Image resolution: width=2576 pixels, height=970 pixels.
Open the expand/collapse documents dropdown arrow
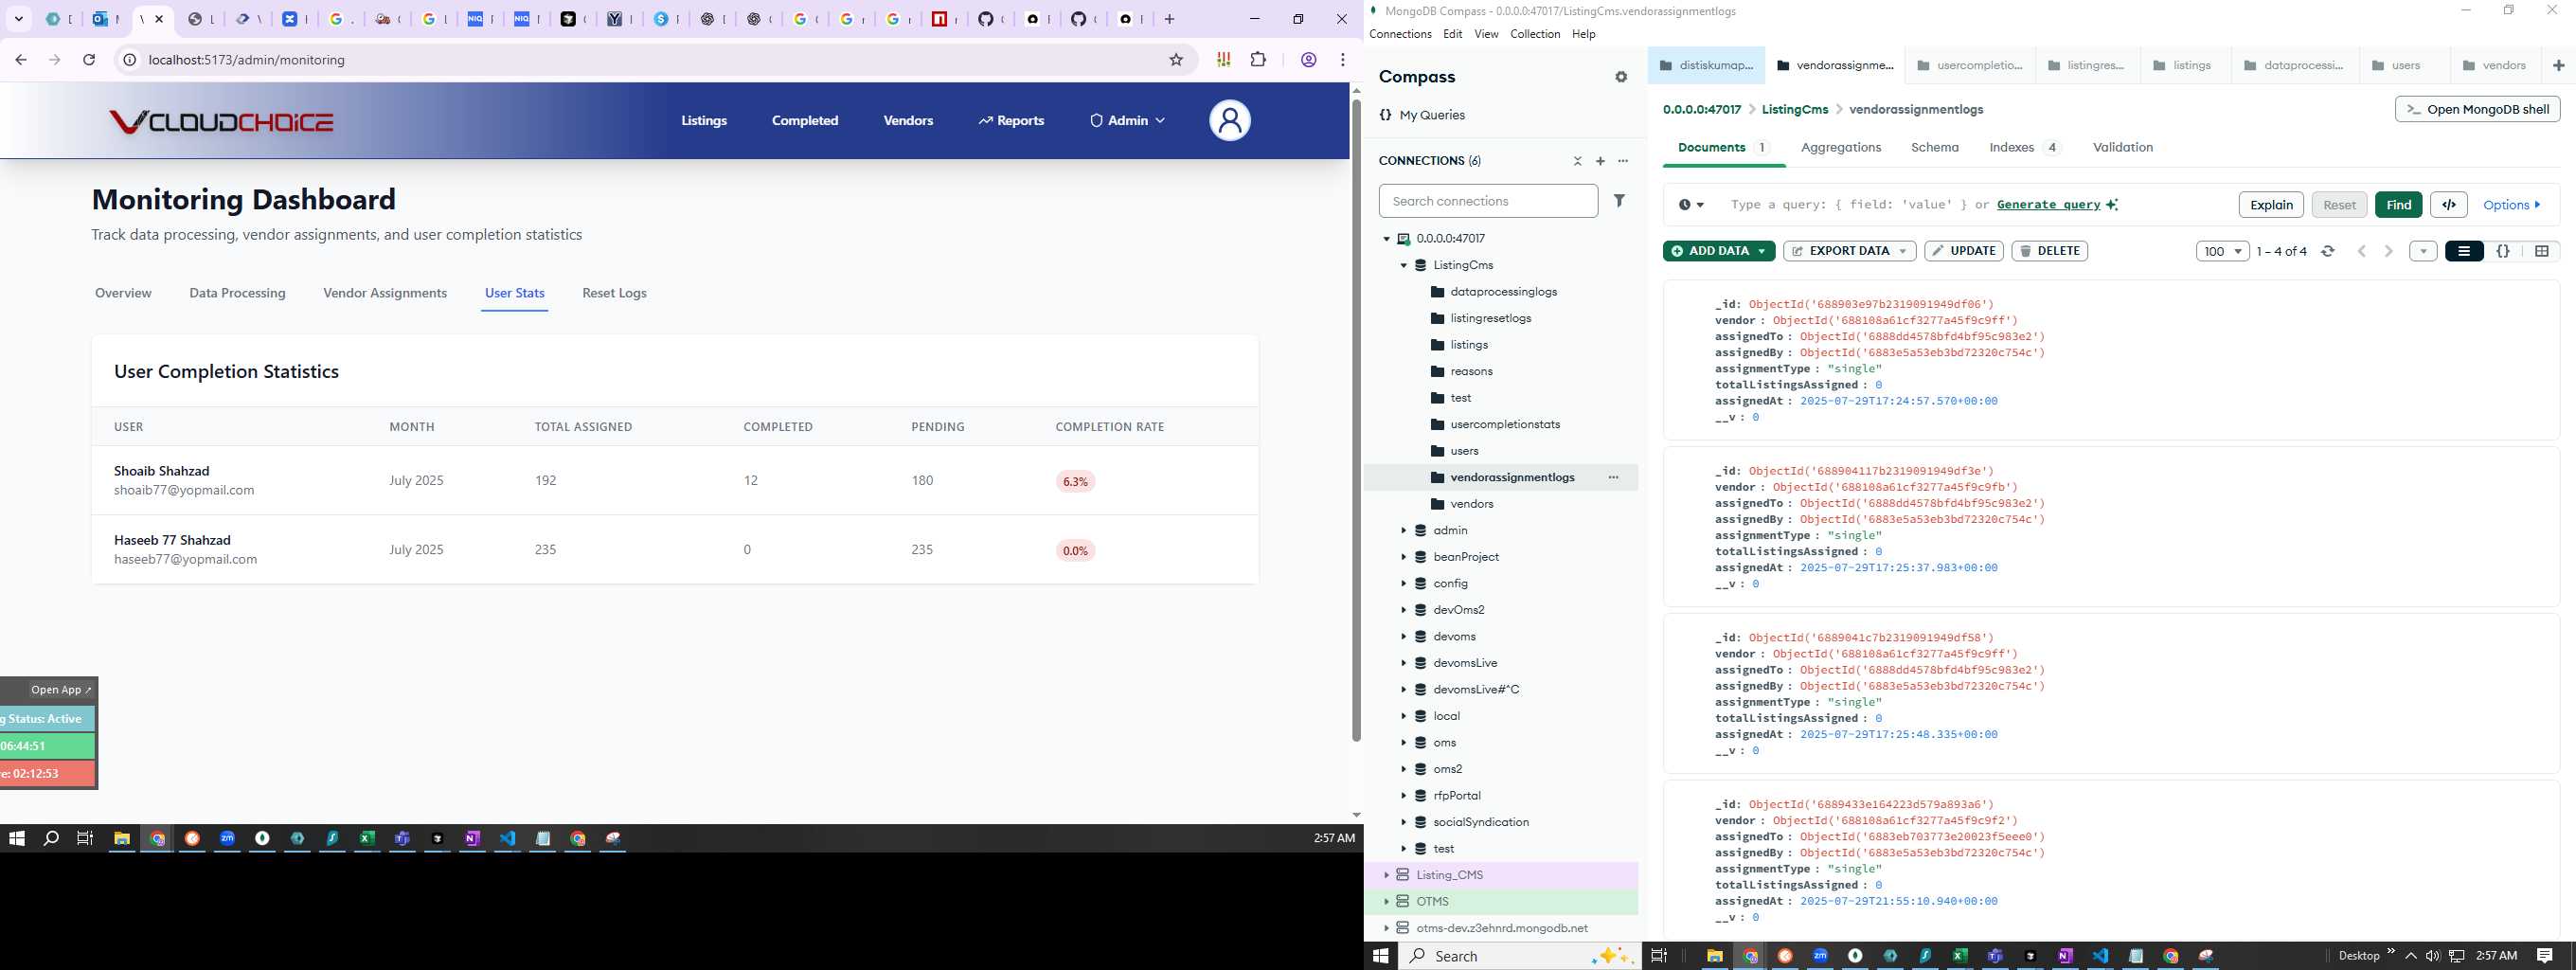point(2423,251)
